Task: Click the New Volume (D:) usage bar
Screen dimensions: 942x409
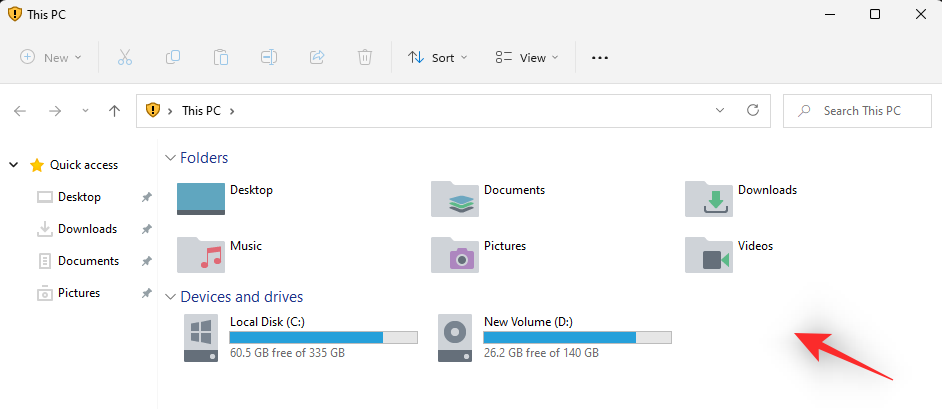Action: point(577,338)
